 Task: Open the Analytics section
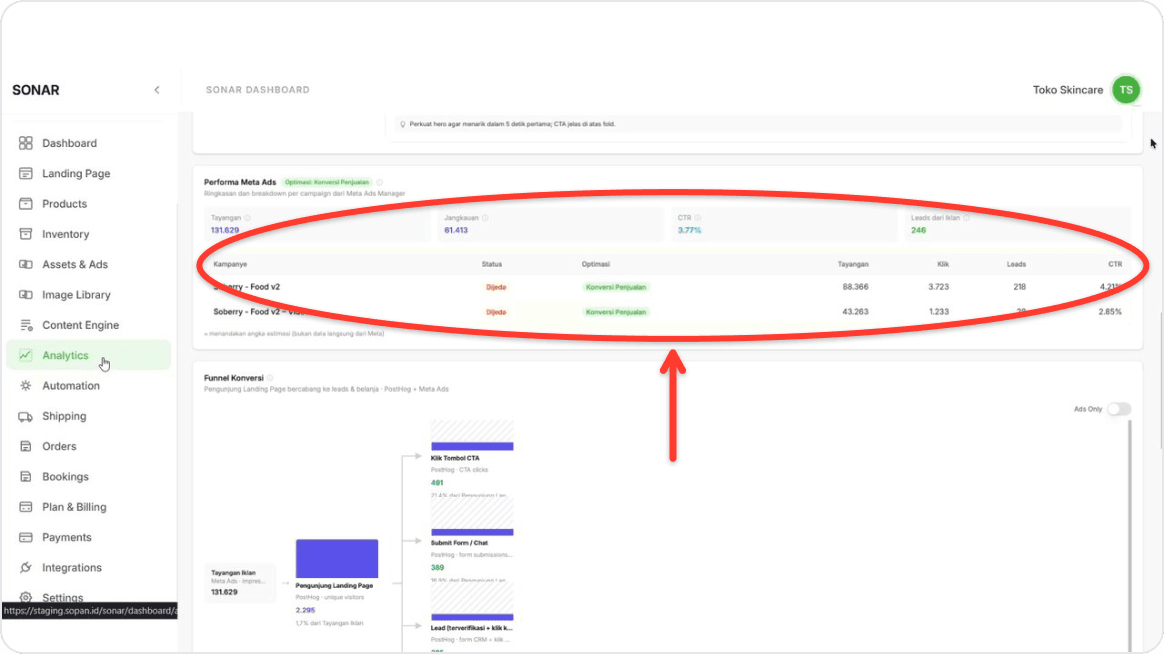tap(88, 355)
